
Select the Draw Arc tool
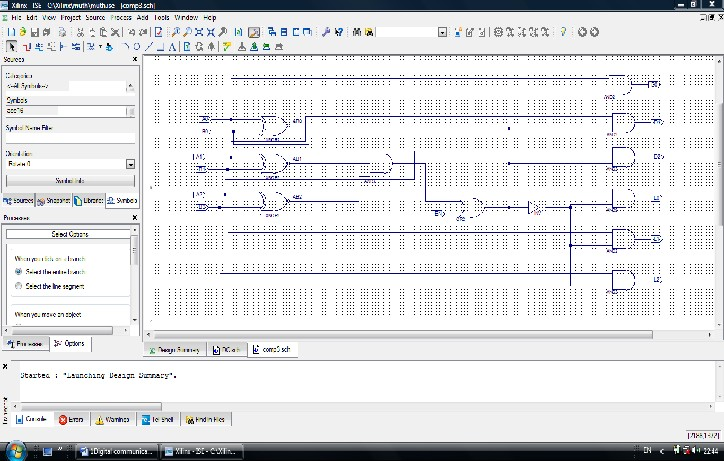126,46
